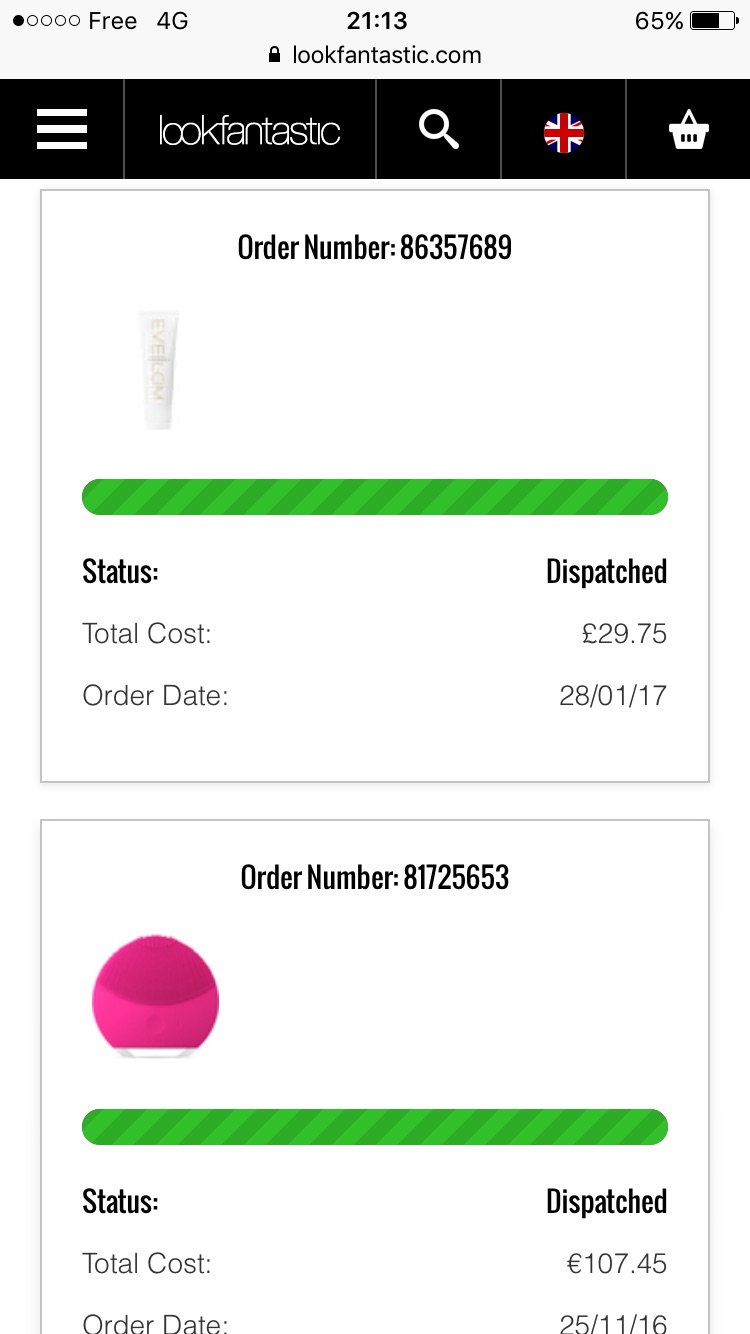Open the search magnifier icon
The width and height of the screenshot is (750, 1334).
[x=438, y=130]
